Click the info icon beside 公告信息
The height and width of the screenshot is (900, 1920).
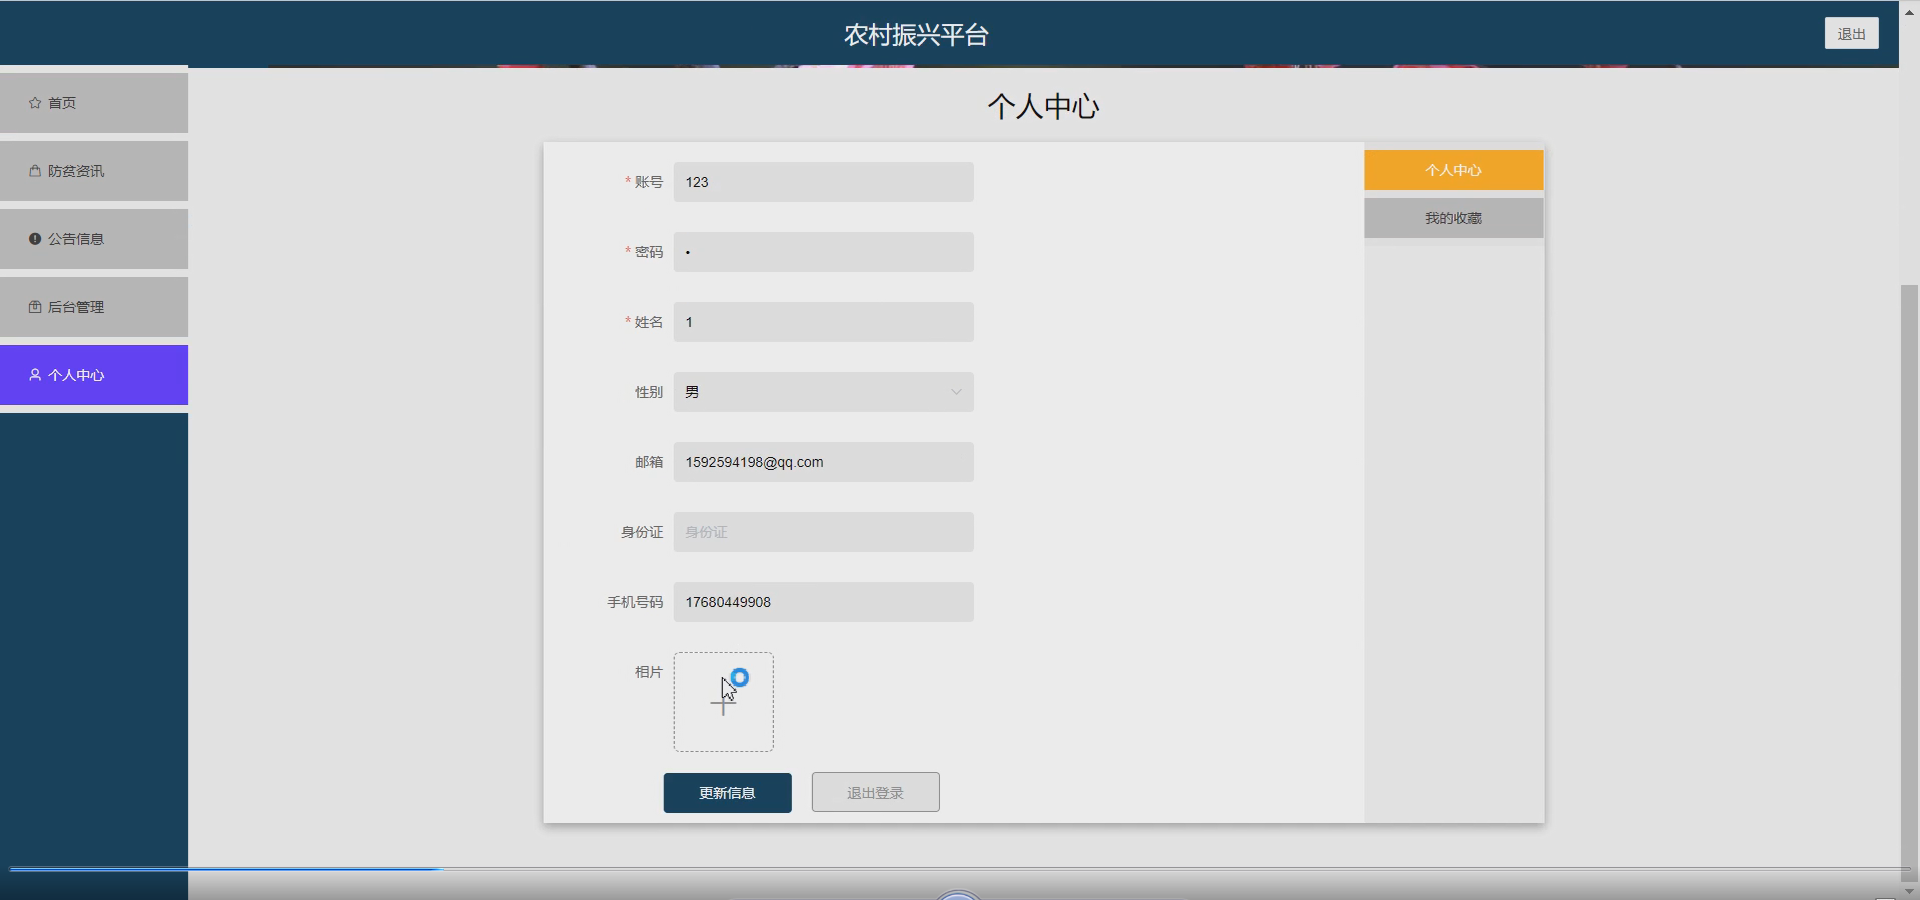click(33, 239)
